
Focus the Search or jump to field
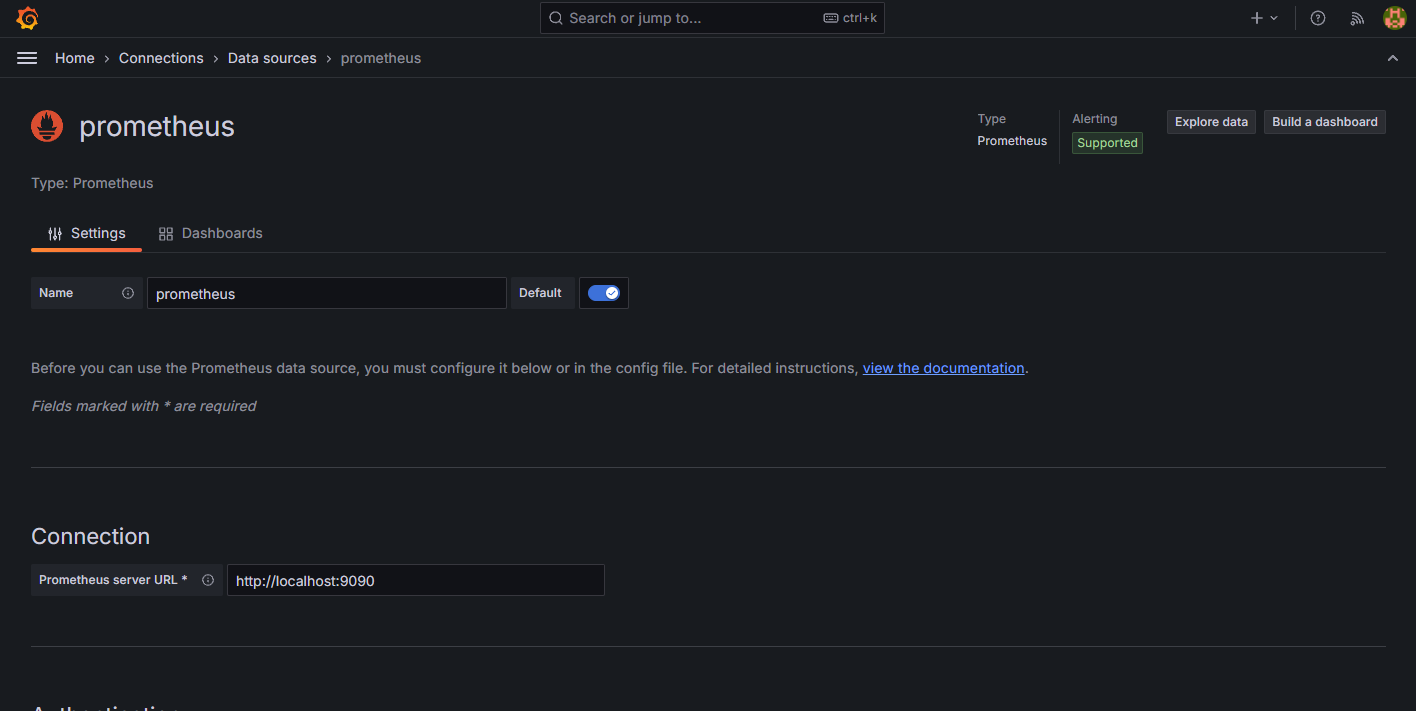[712, 18]
